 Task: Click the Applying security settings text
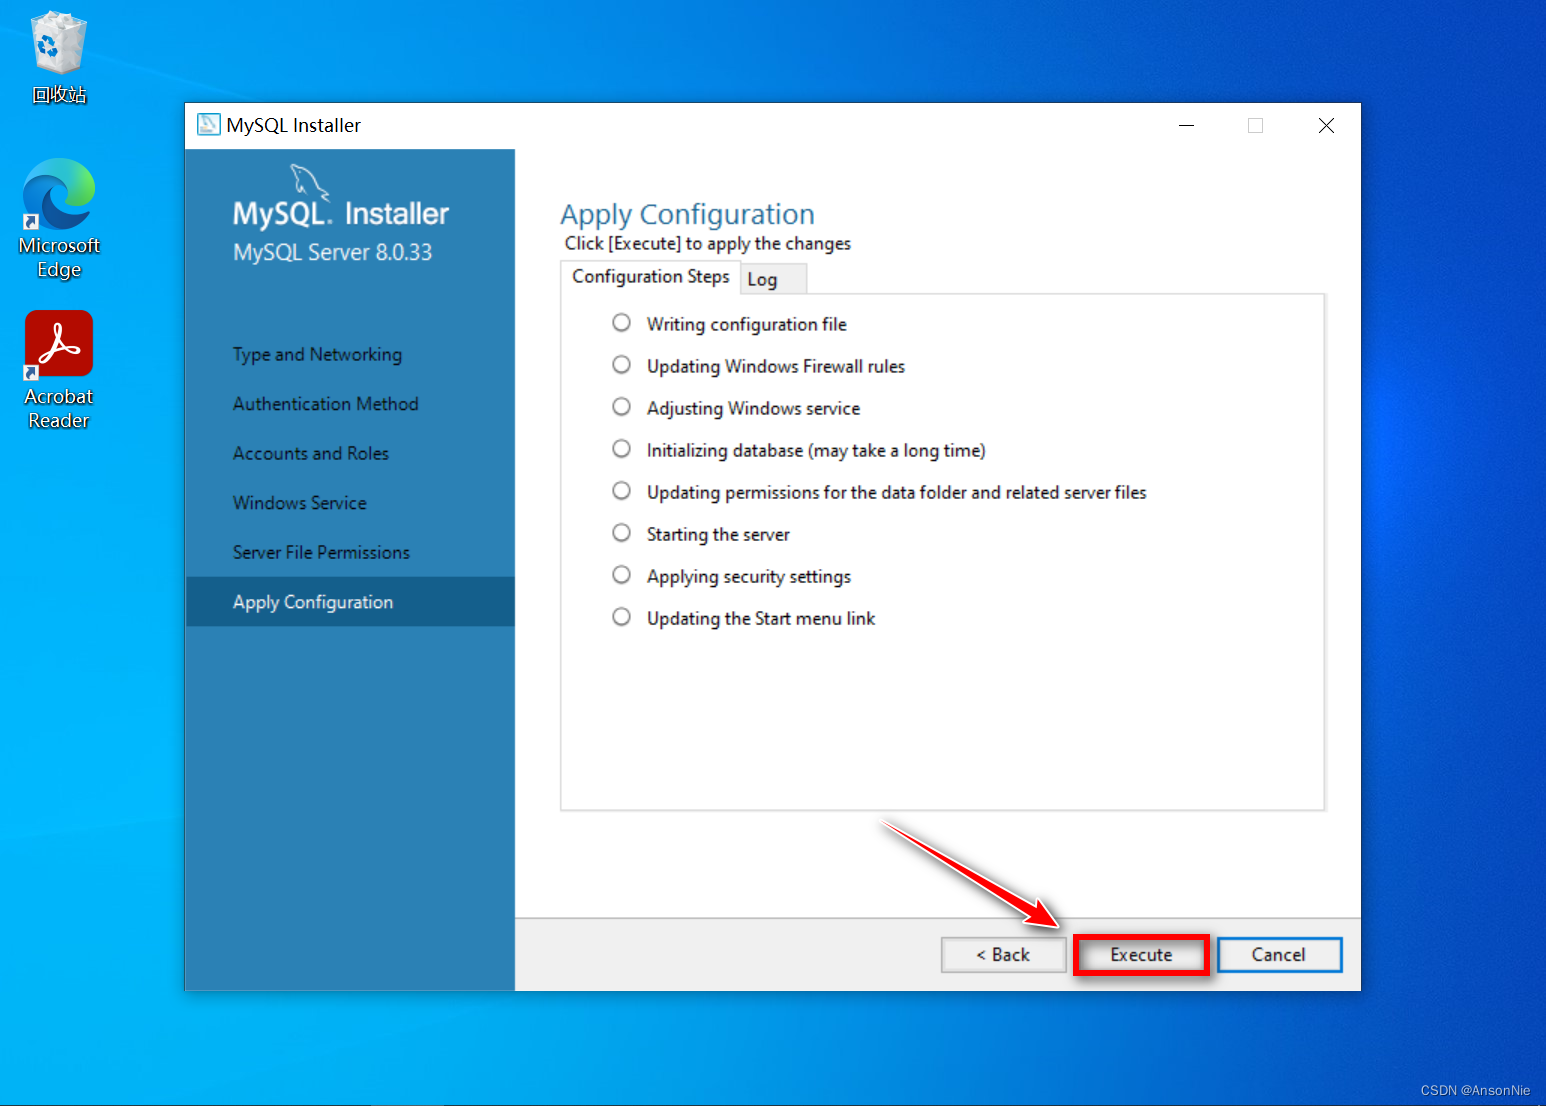[x=749, y=577]
